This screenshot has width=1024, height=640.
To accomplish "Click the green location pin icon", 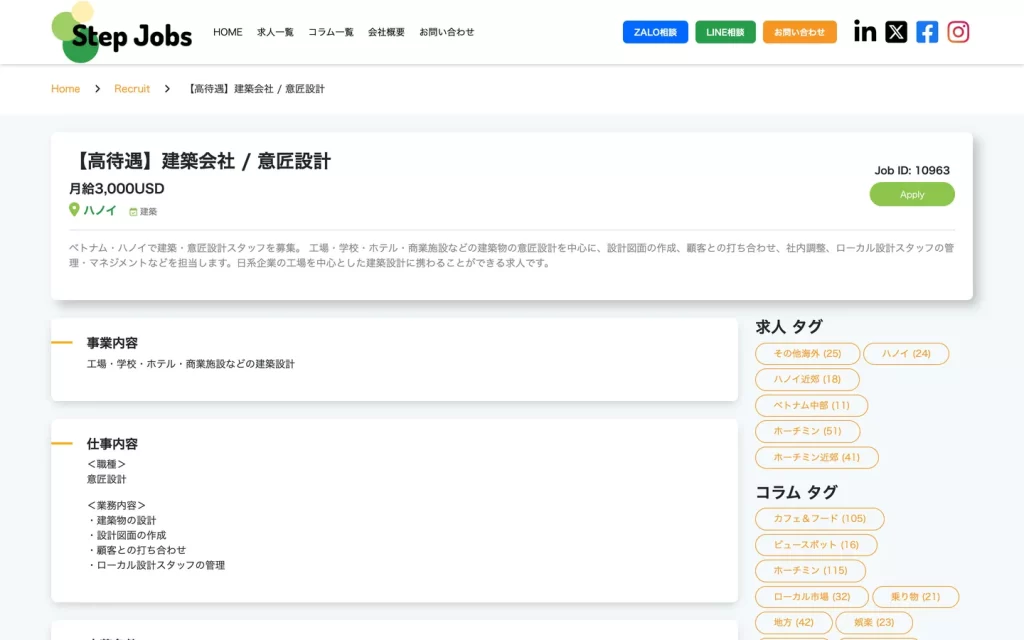I will (74, 210).
